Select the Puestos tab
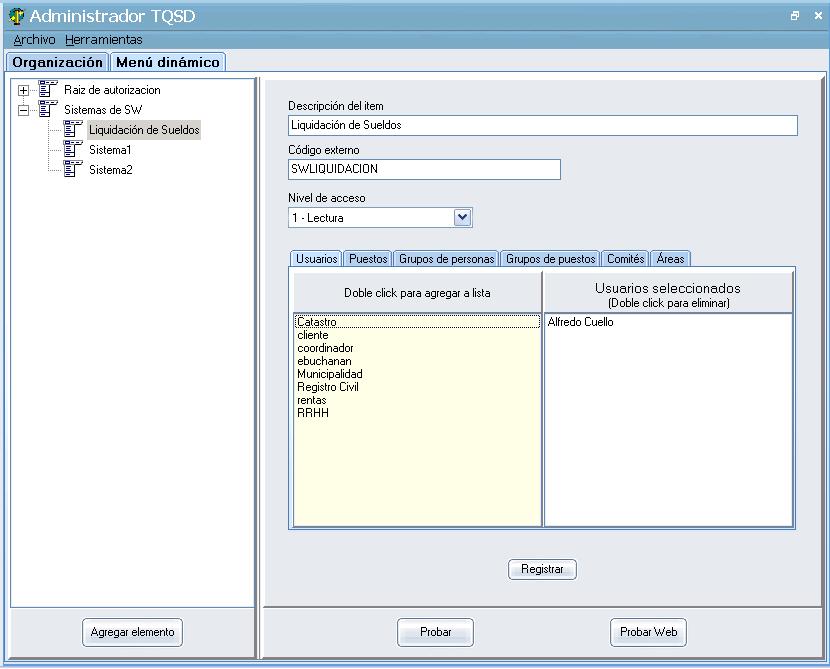 tap(368, 259)
